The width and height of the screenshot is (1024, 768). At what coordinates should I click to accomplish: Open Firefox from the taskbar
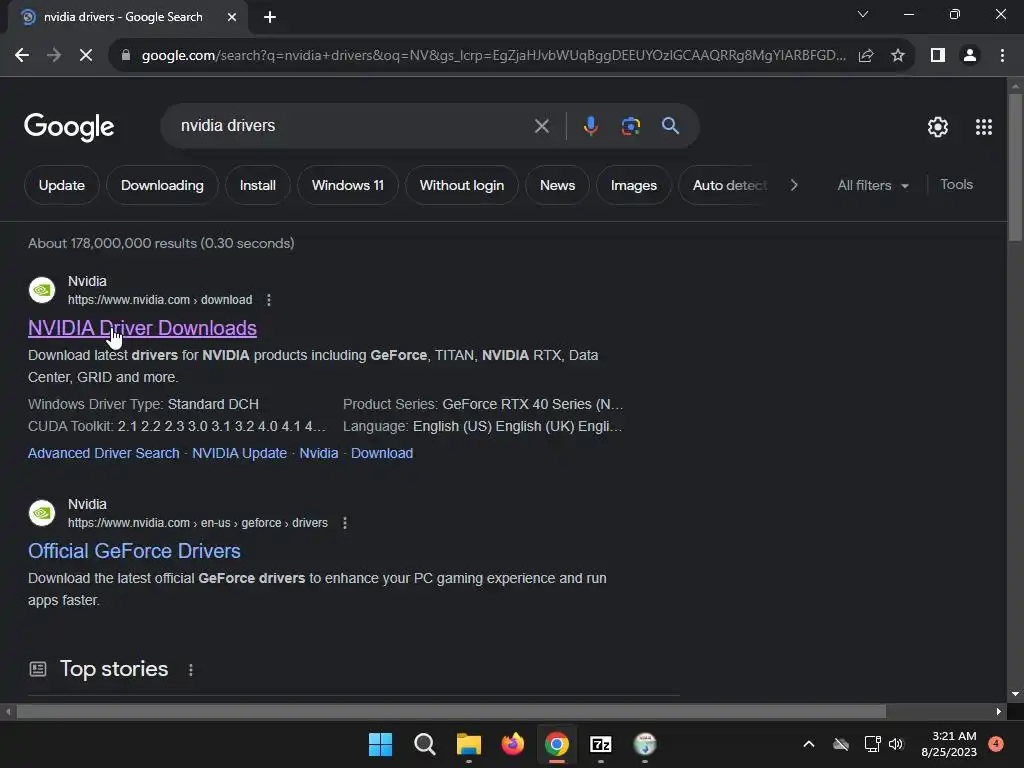513,744
